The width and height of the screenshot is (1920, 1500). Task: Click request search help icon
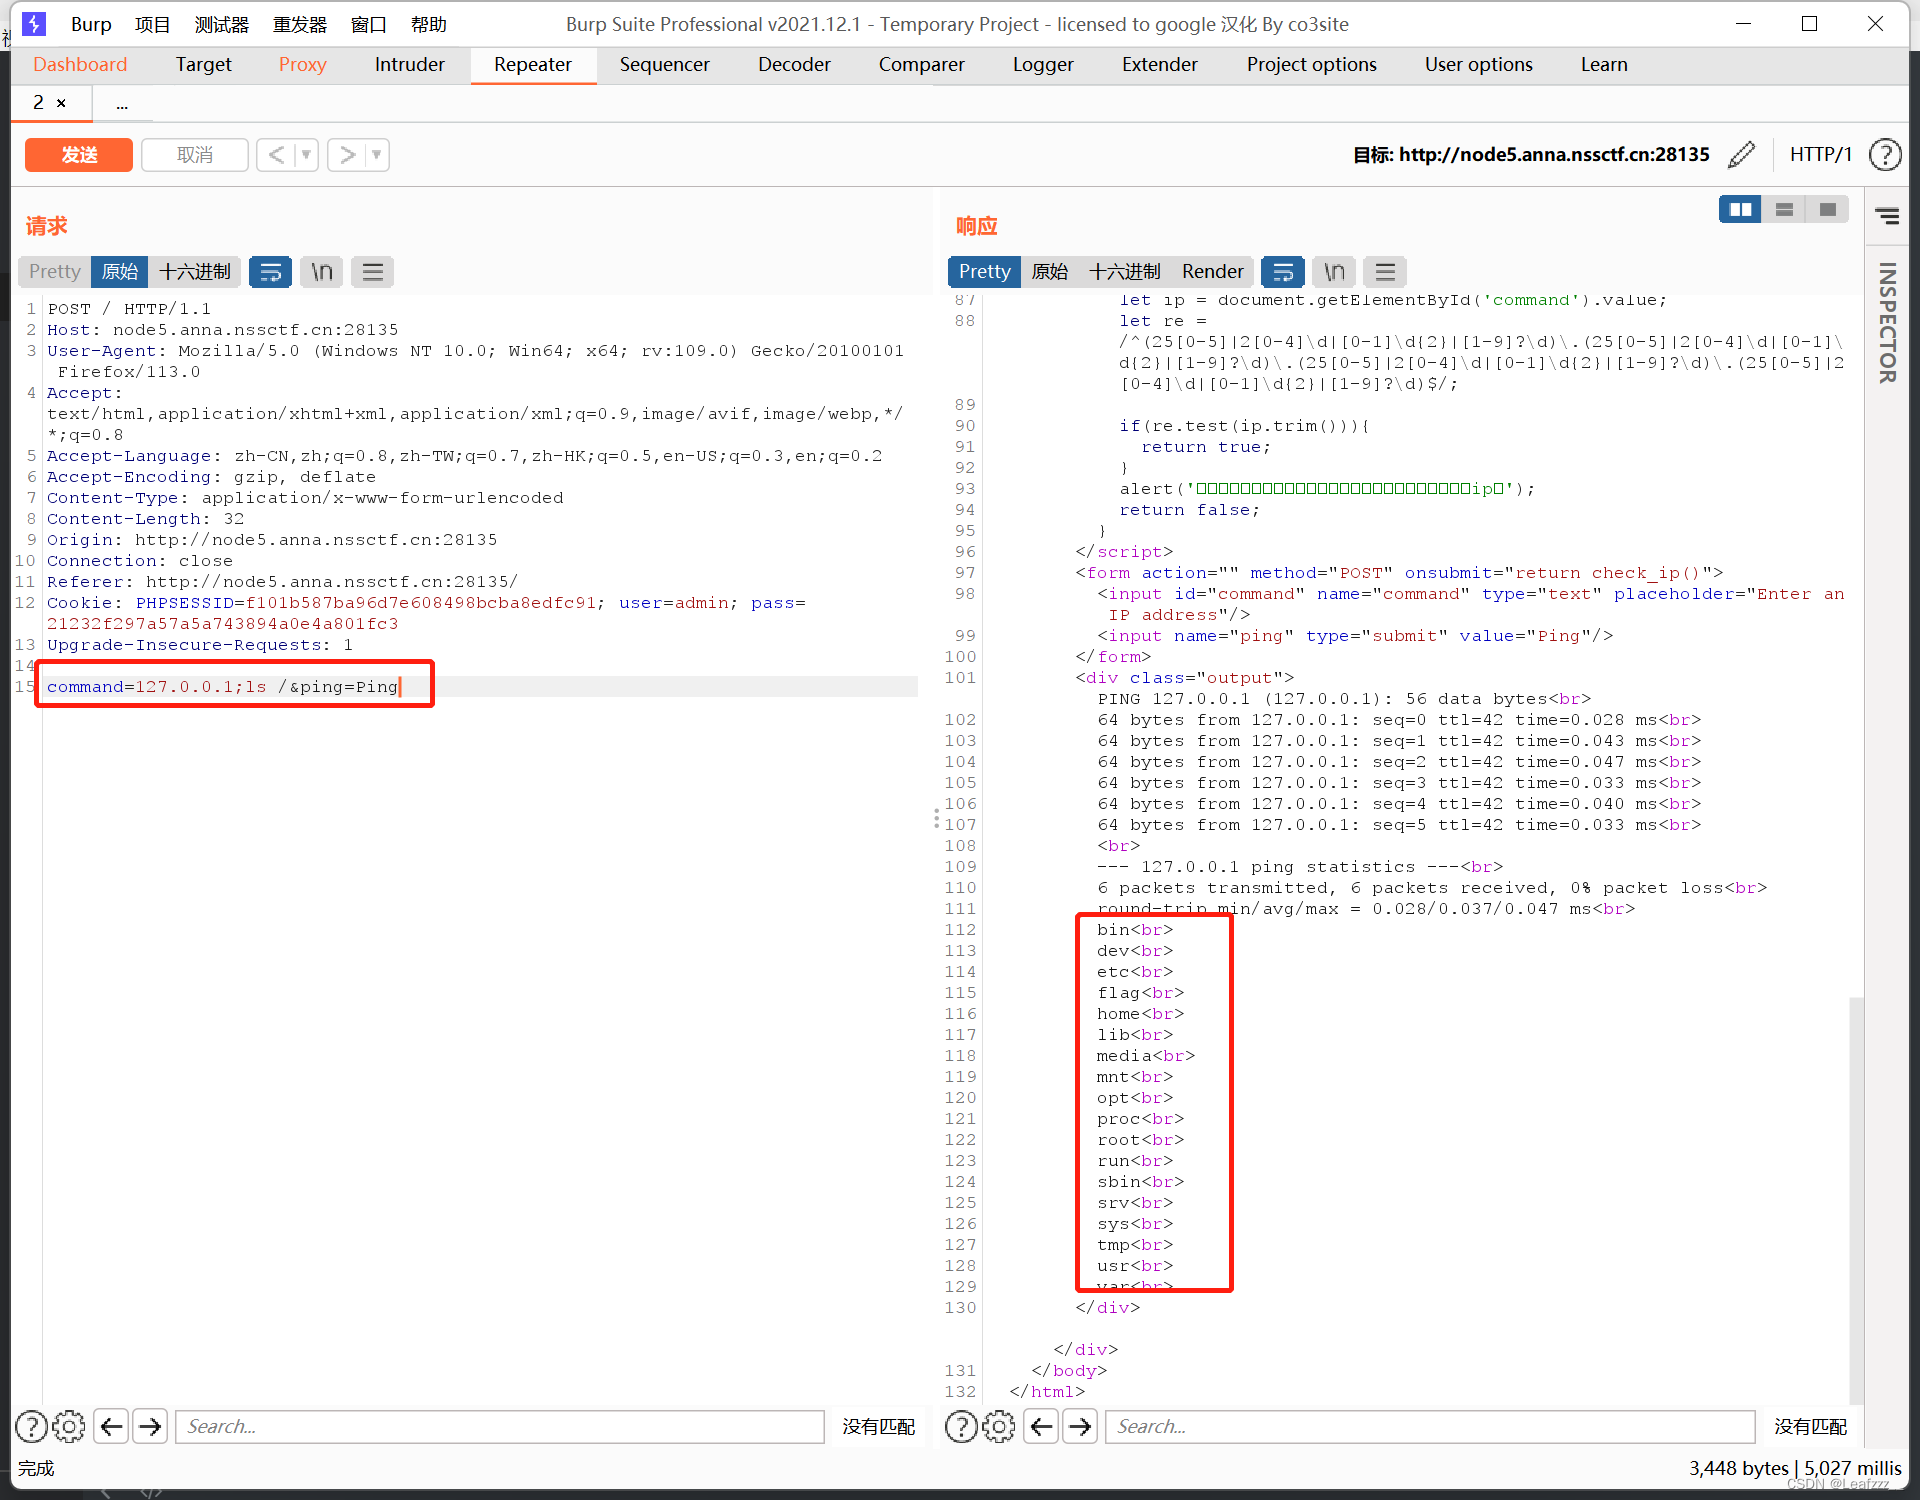(x=31, y=1427)
